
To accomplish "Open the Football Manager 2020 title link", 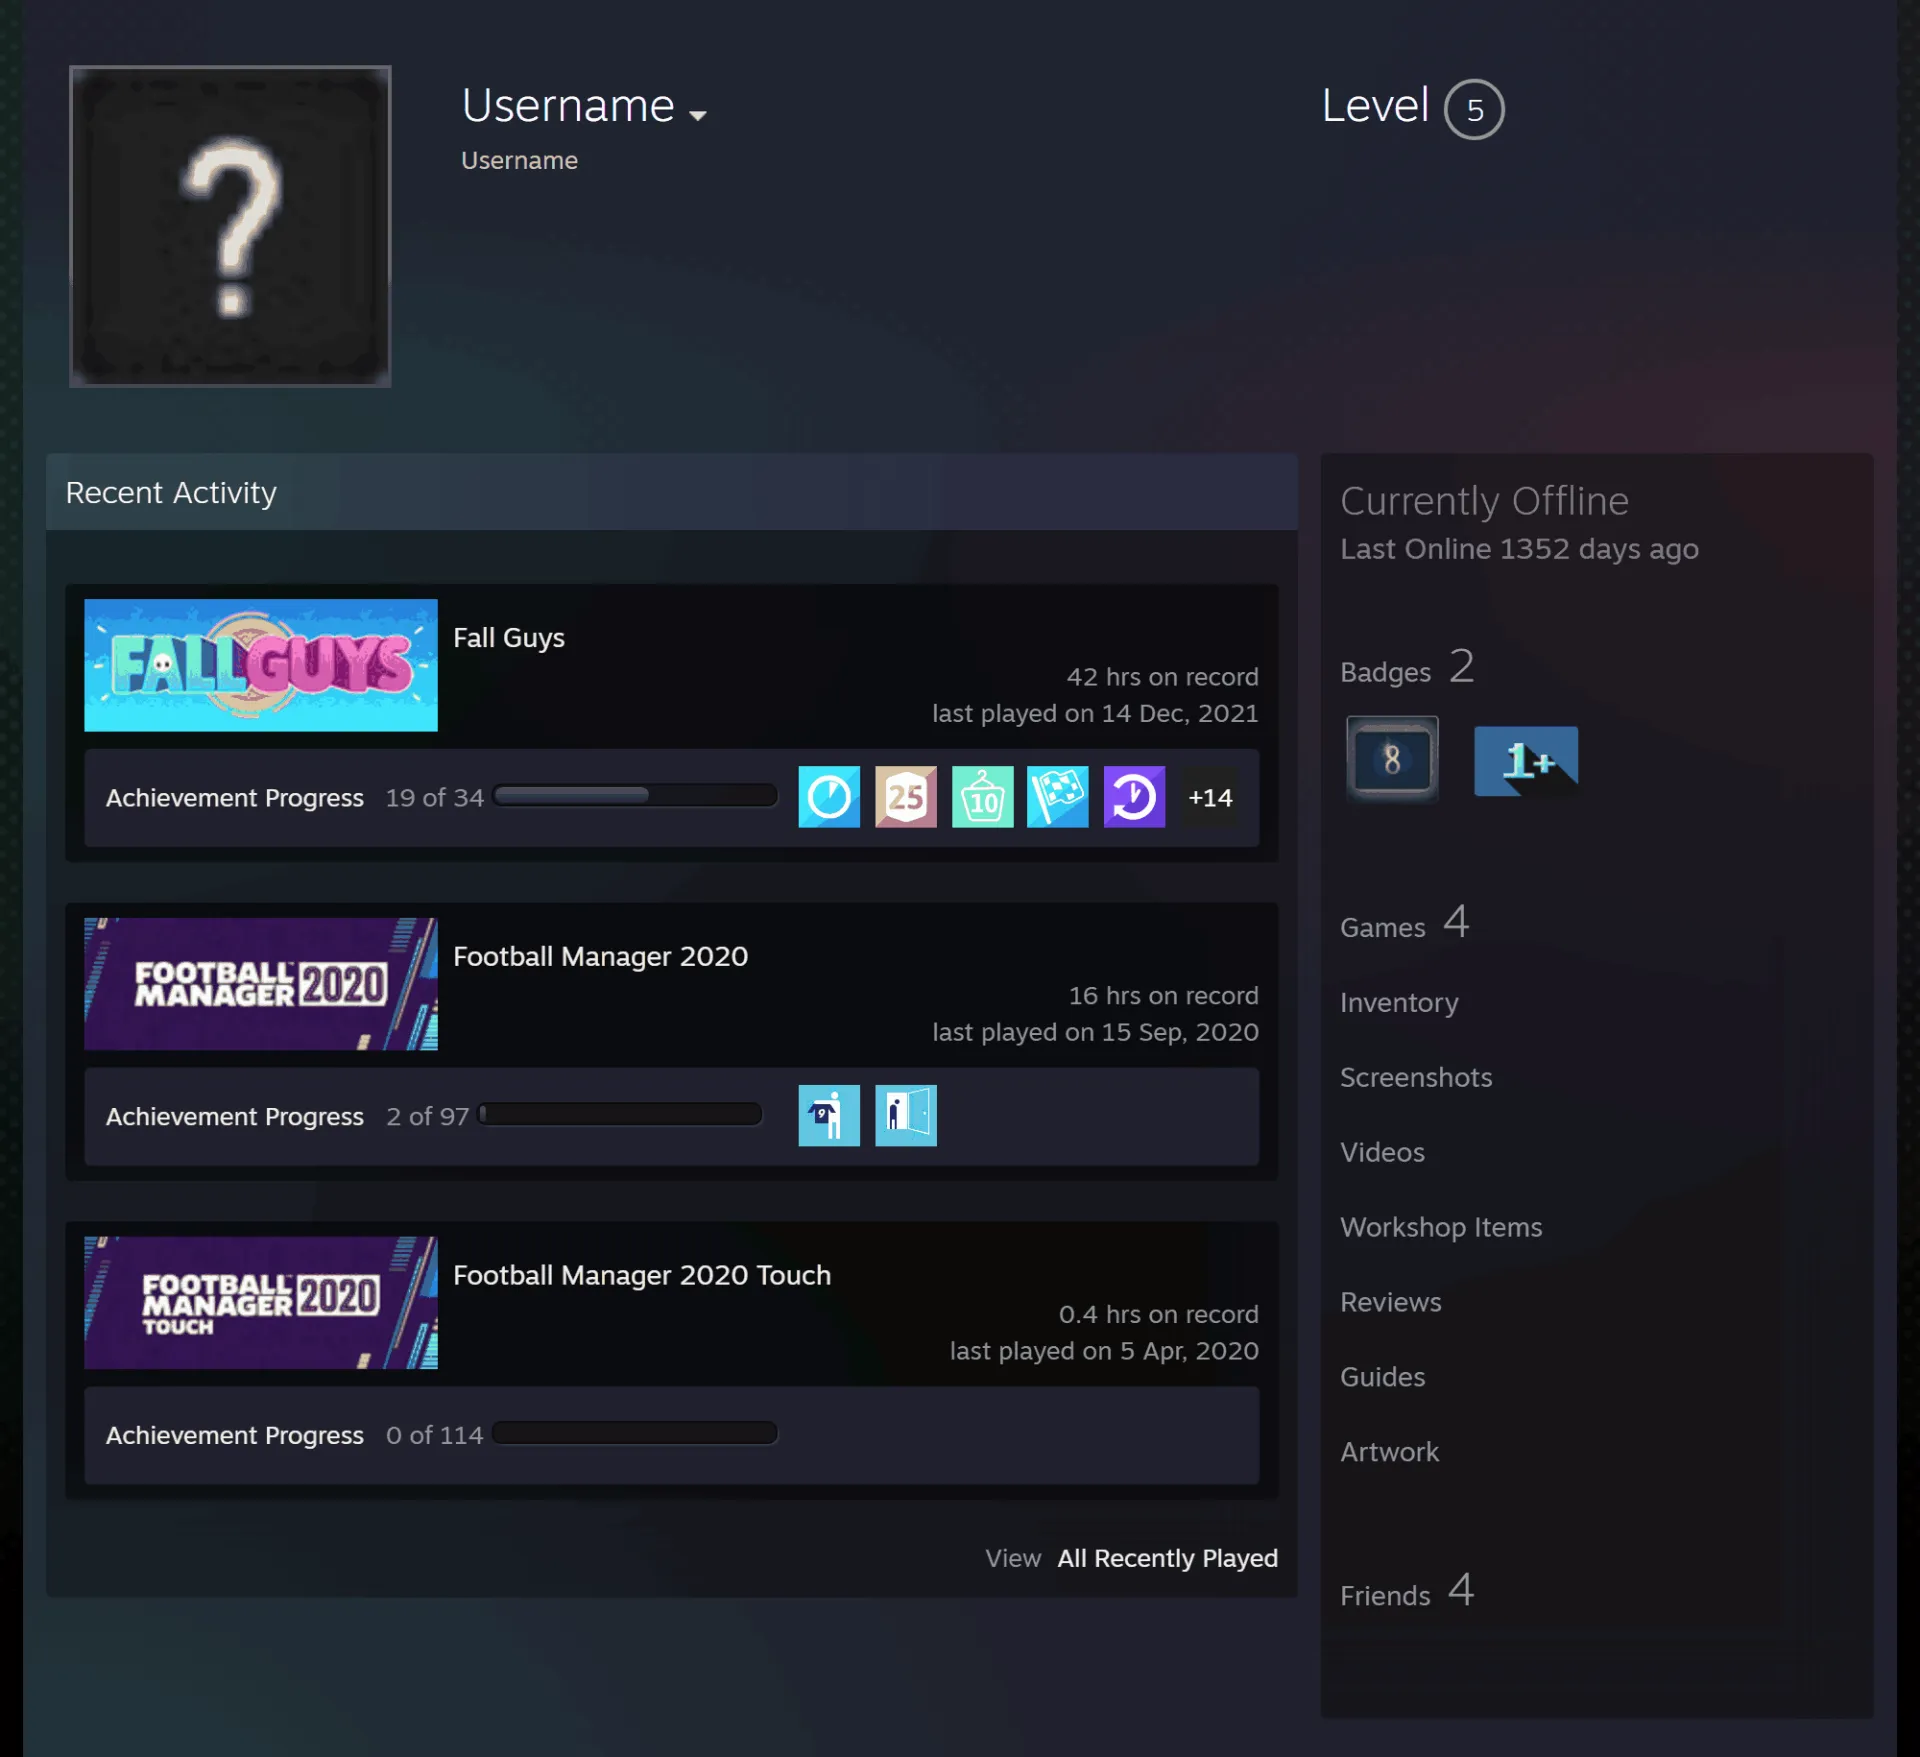I will pyautogui.click(x=601, y=956).
